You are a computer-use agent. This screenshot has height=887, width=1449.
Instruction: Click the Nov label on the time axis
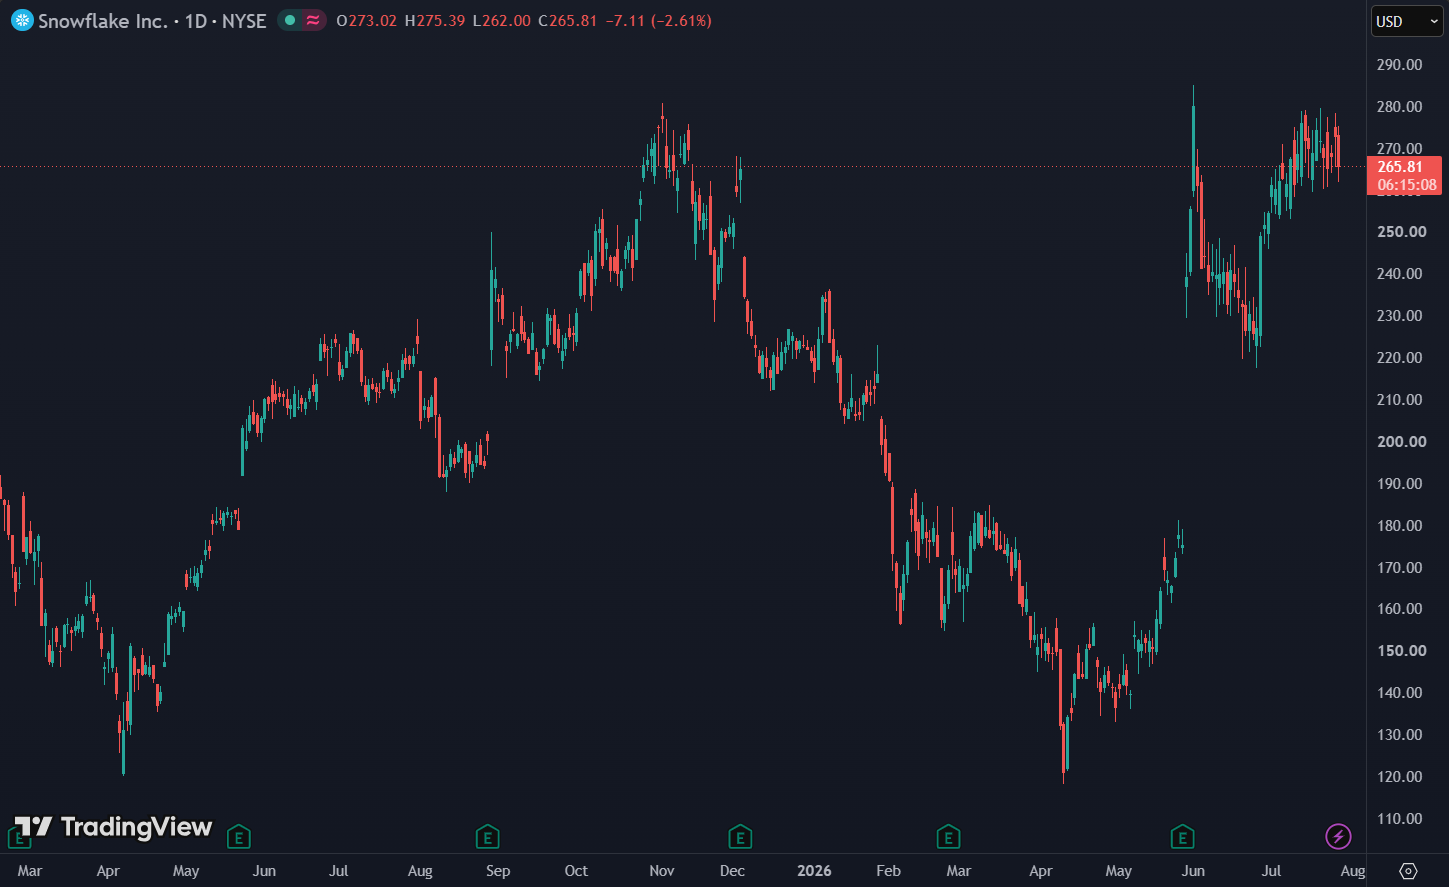pyautogui.click(x=662, y=871)
